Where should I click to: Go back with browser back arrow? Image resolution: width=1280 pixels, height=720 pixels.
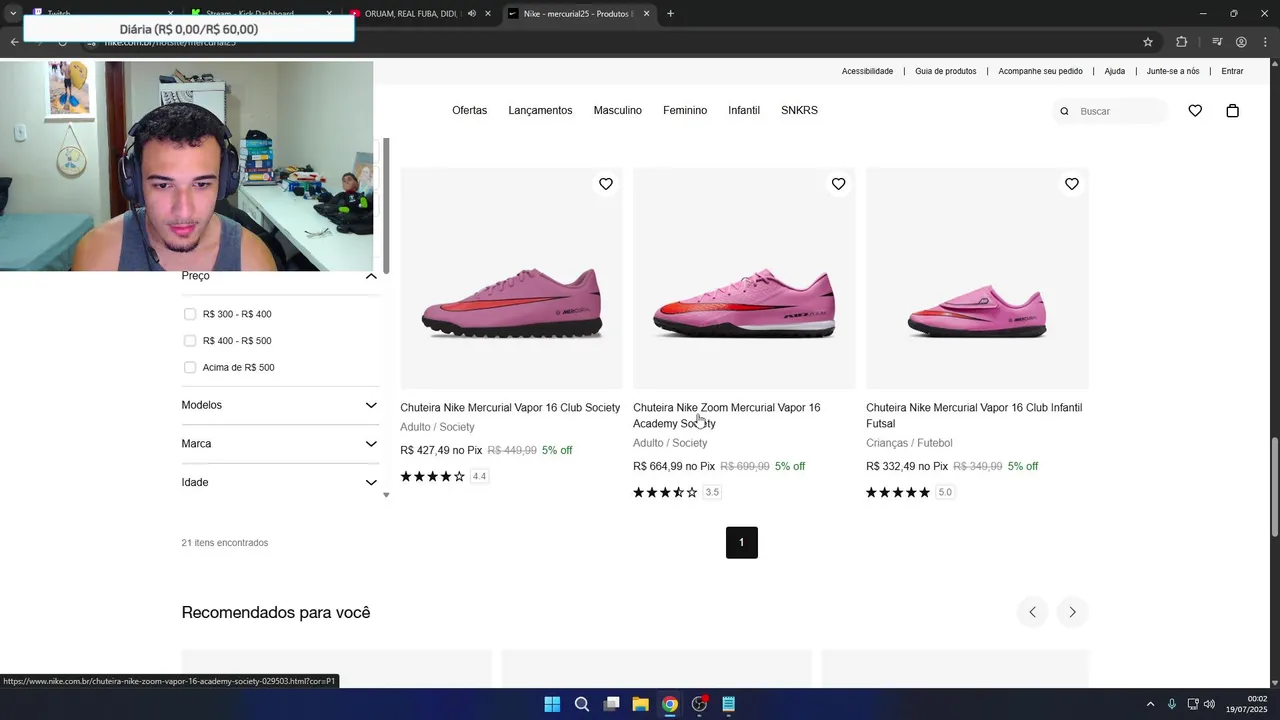14,42
